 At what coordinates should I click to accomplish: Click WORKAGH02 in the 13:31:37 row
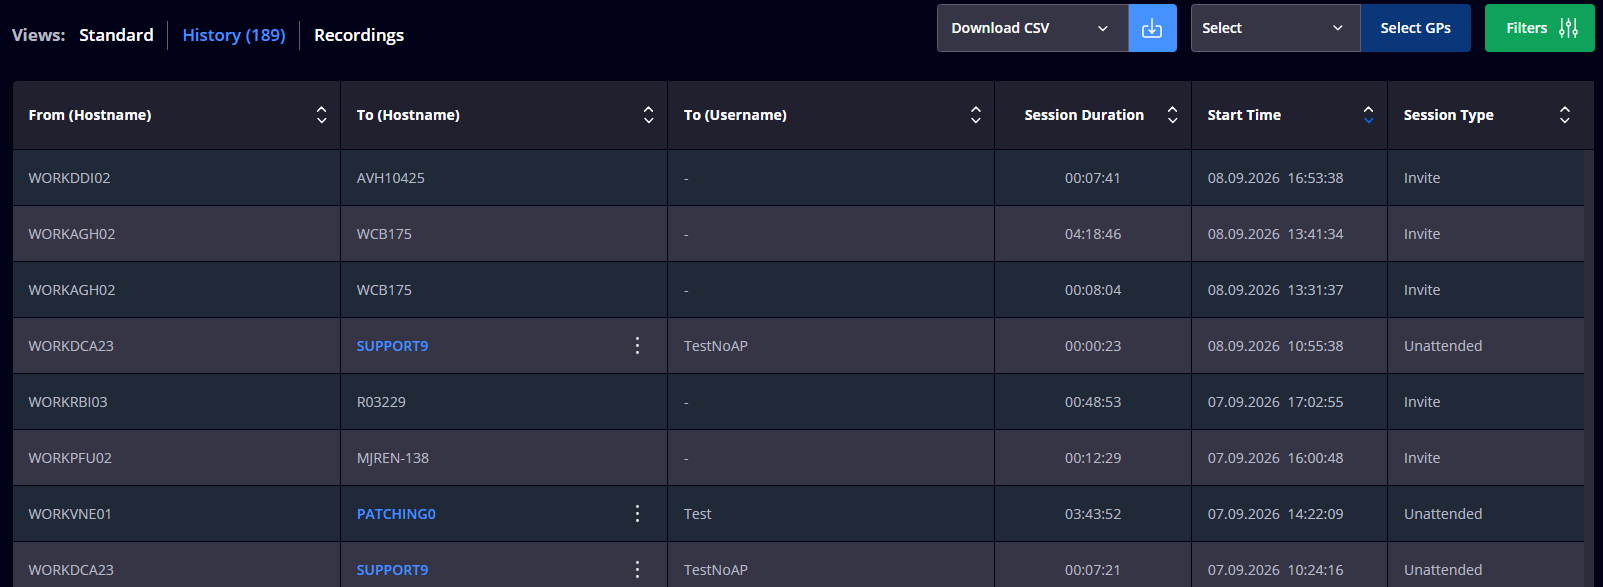pyautogui.click(x=72, y=290)
